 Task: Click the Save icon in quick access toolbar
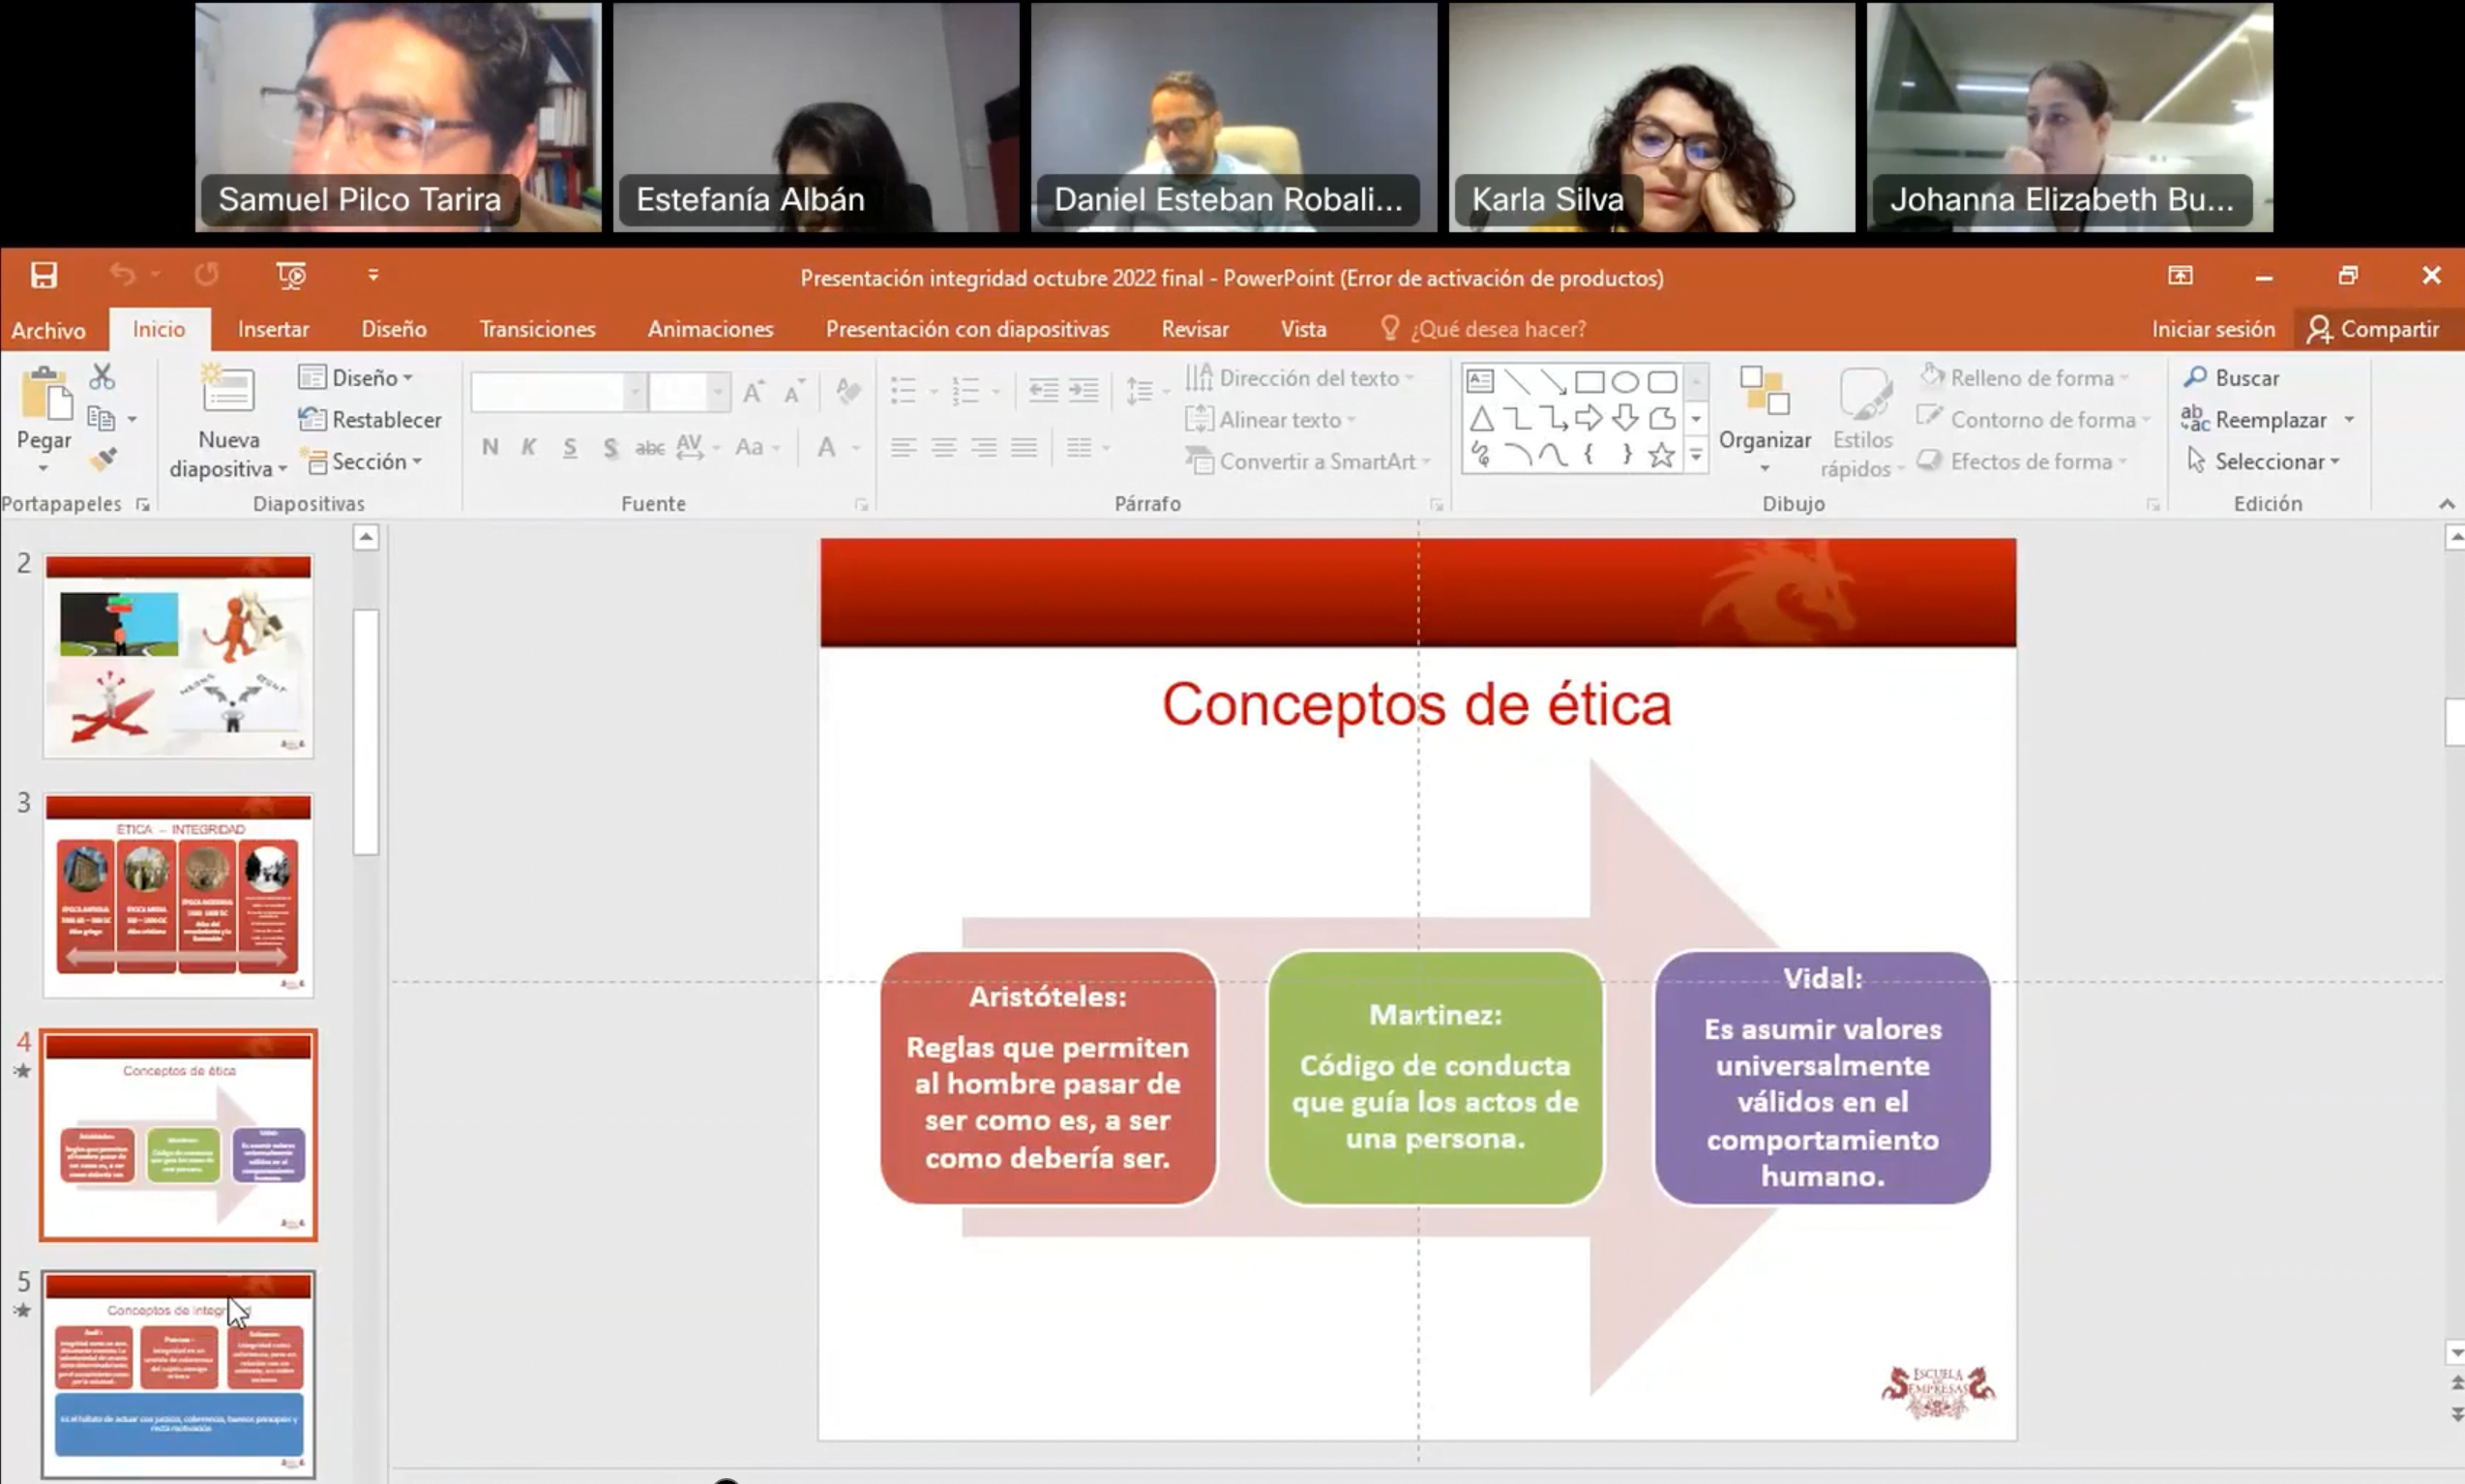tap(43, 275)
